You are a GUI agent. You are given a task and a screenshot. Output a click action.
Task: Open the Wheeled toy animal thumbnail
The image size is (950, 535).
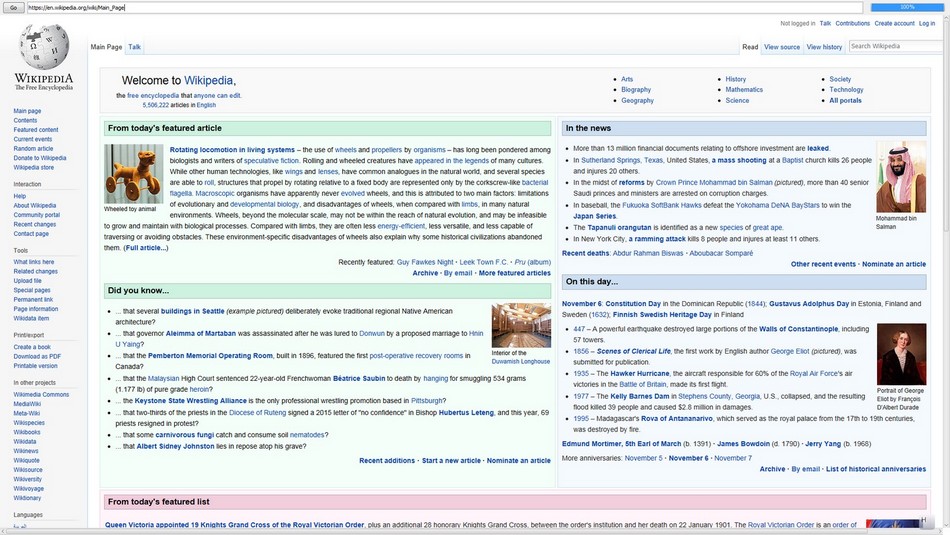pyautogui.click(x=133, y=173)
